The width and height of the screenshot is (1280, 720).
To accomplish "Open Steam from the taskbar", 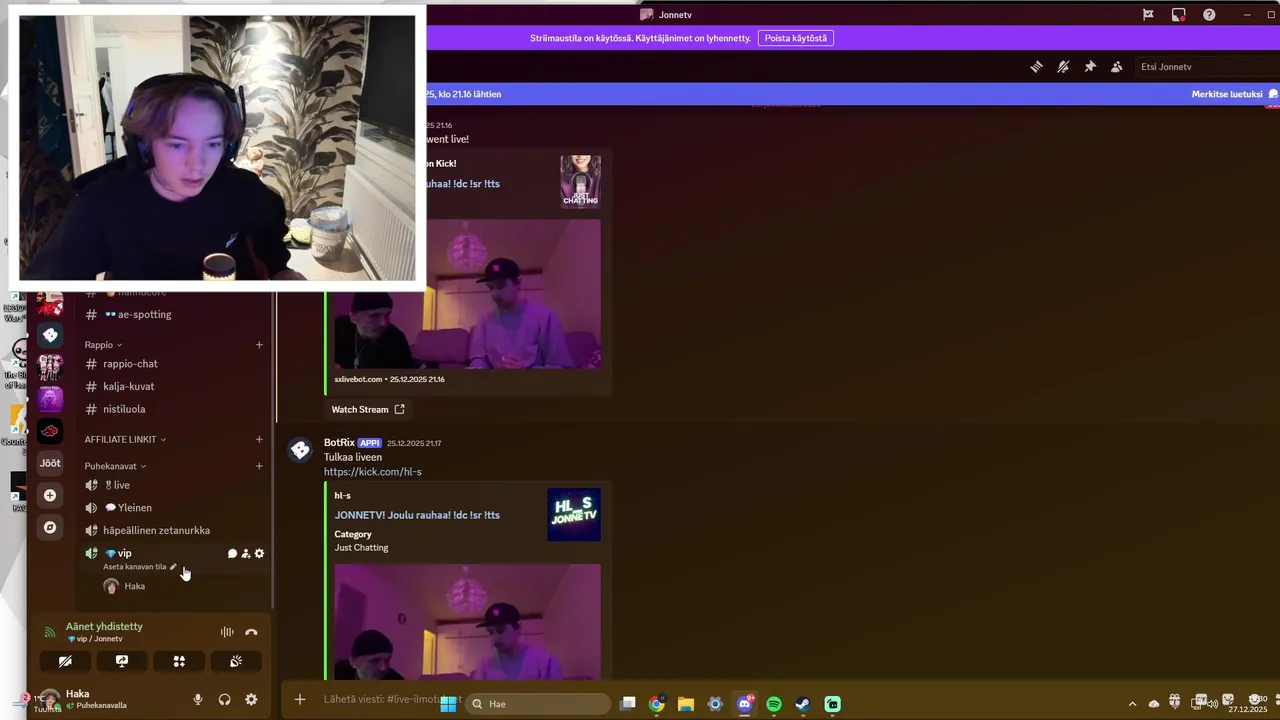I will click(803, 704).
